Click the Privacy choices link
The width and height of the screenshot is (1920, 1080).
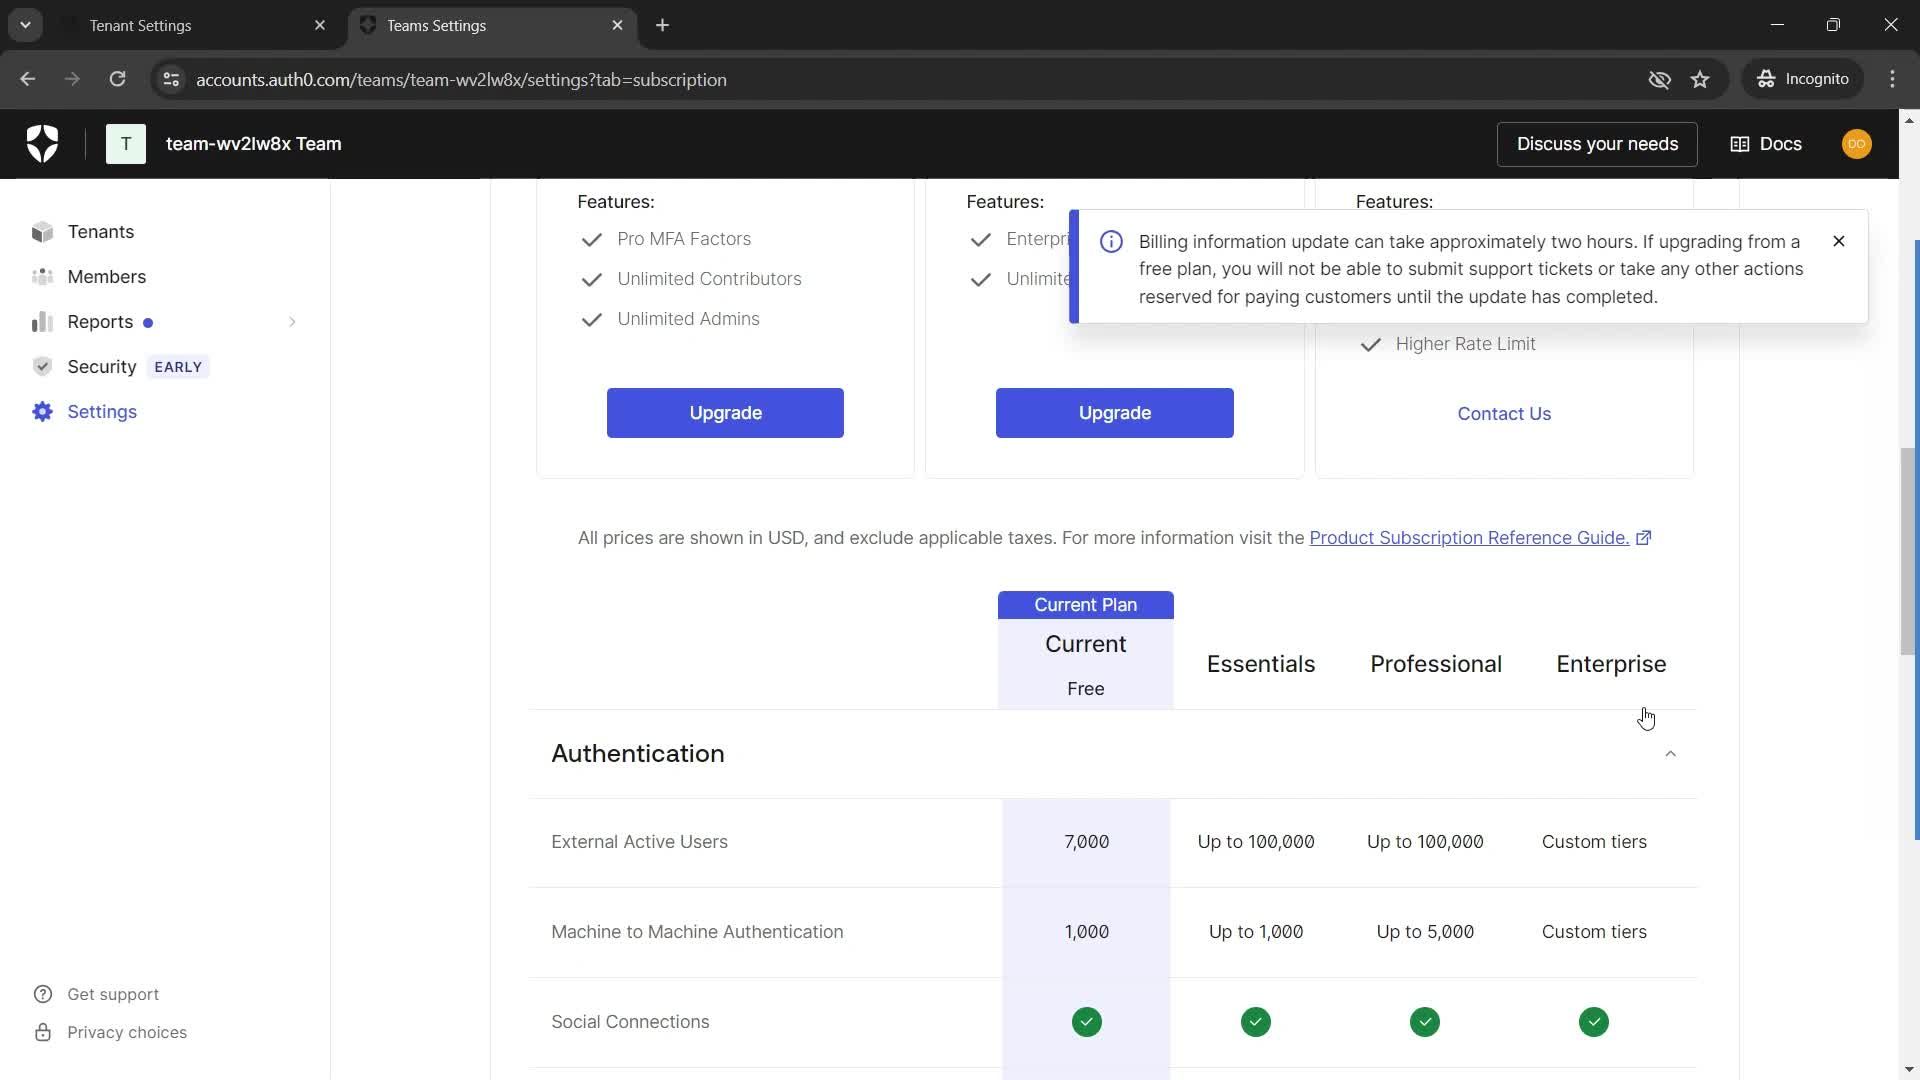coord(127,1032)
